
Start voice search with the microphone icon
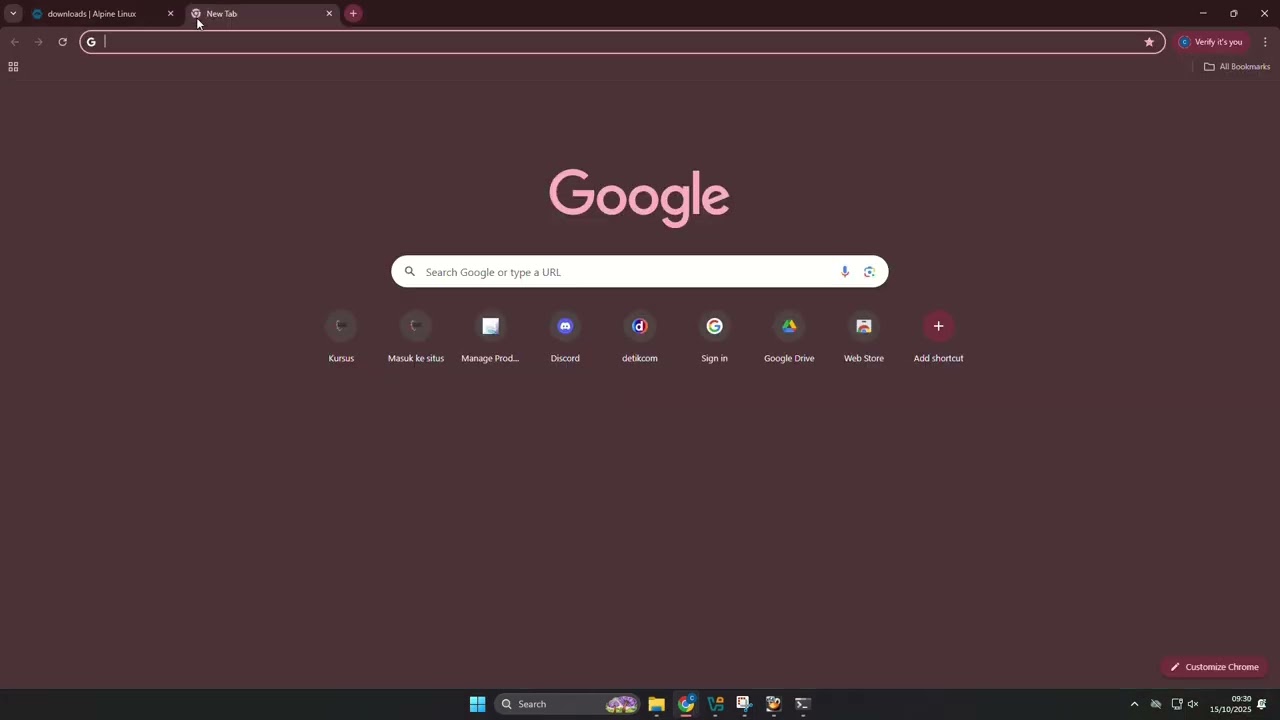pos(845,272)
